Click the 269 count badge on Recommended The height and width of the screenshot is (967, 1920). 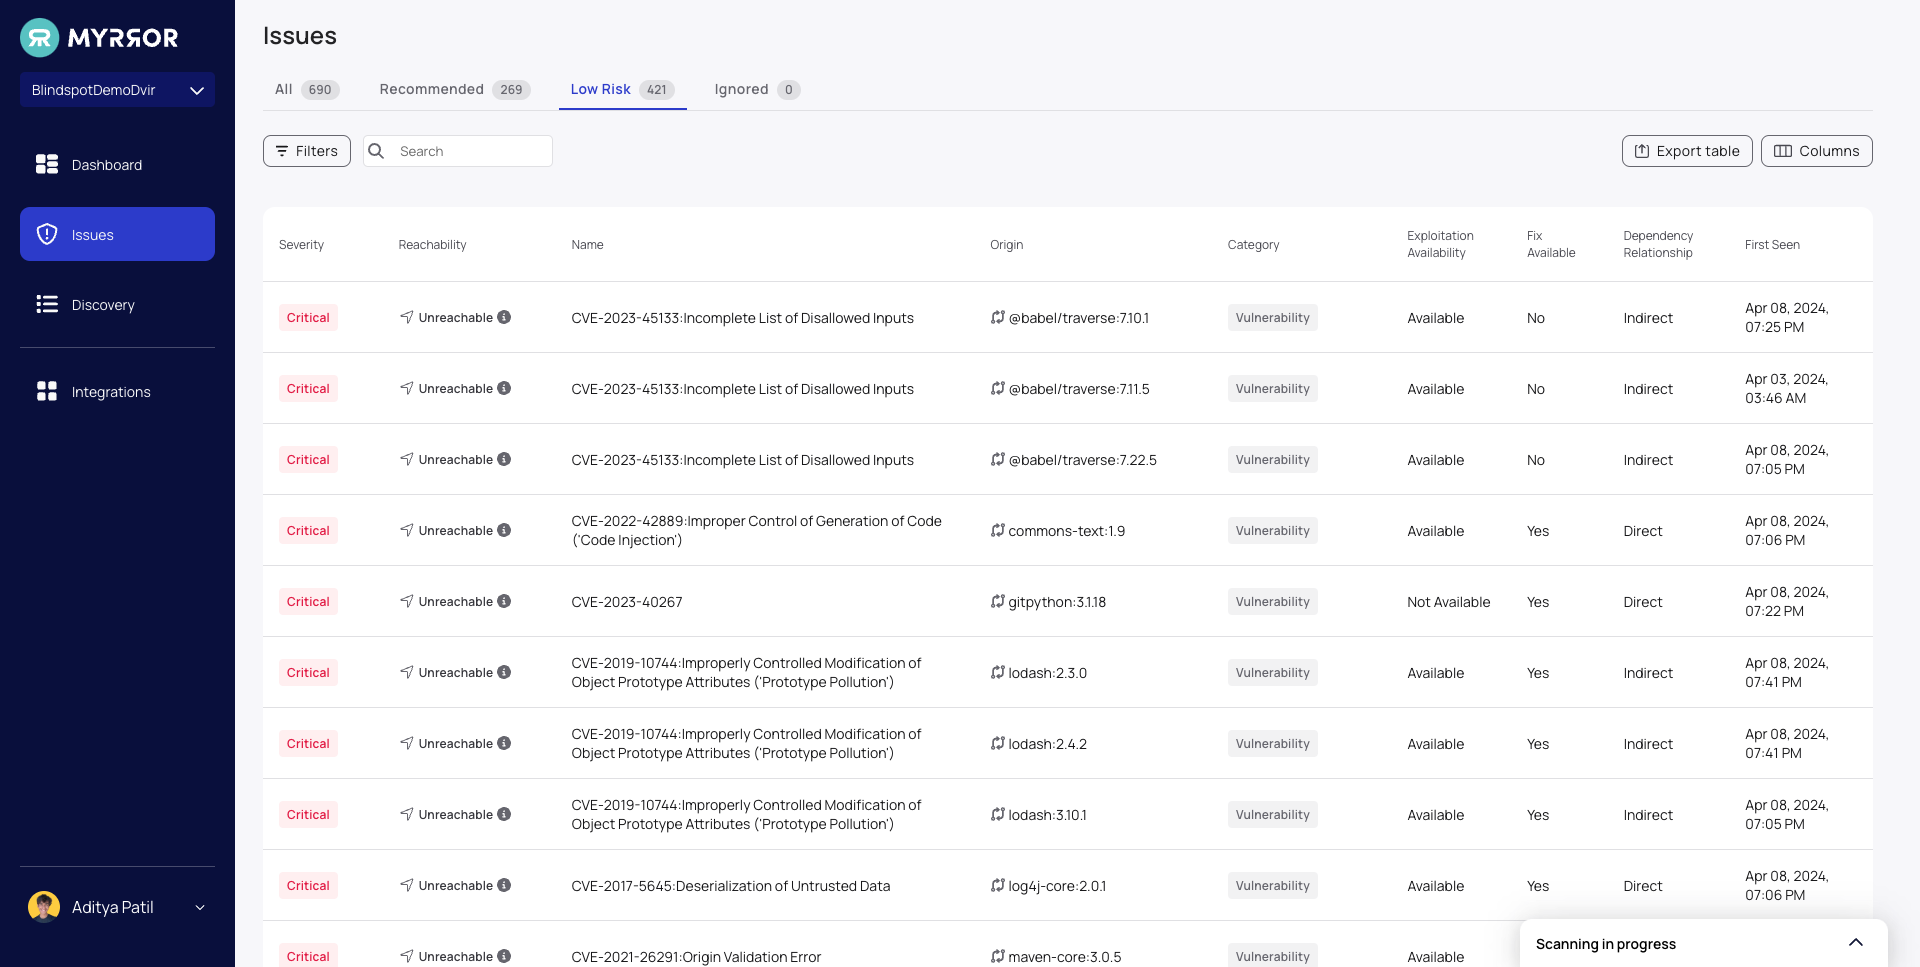point(511,89)
